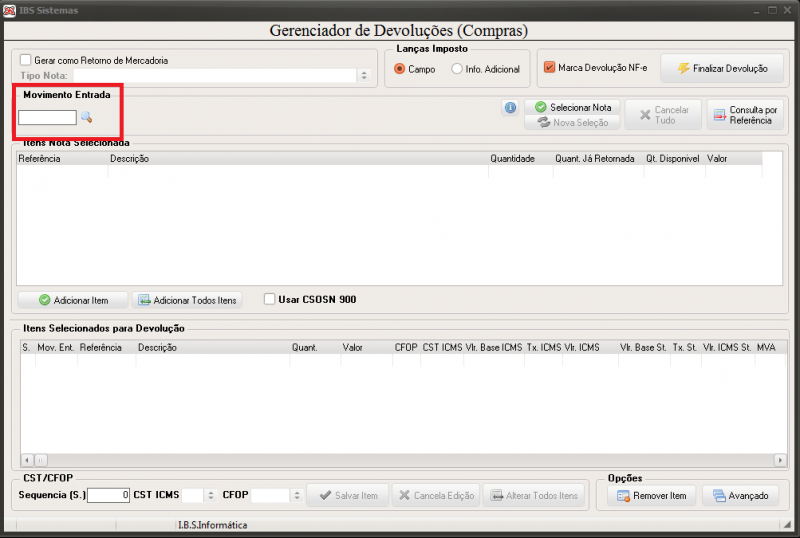The height and width of the screenshot is (538, 800).
Task: Click the Sequencia (S.) input field
Action: click(x=108, y=495)
